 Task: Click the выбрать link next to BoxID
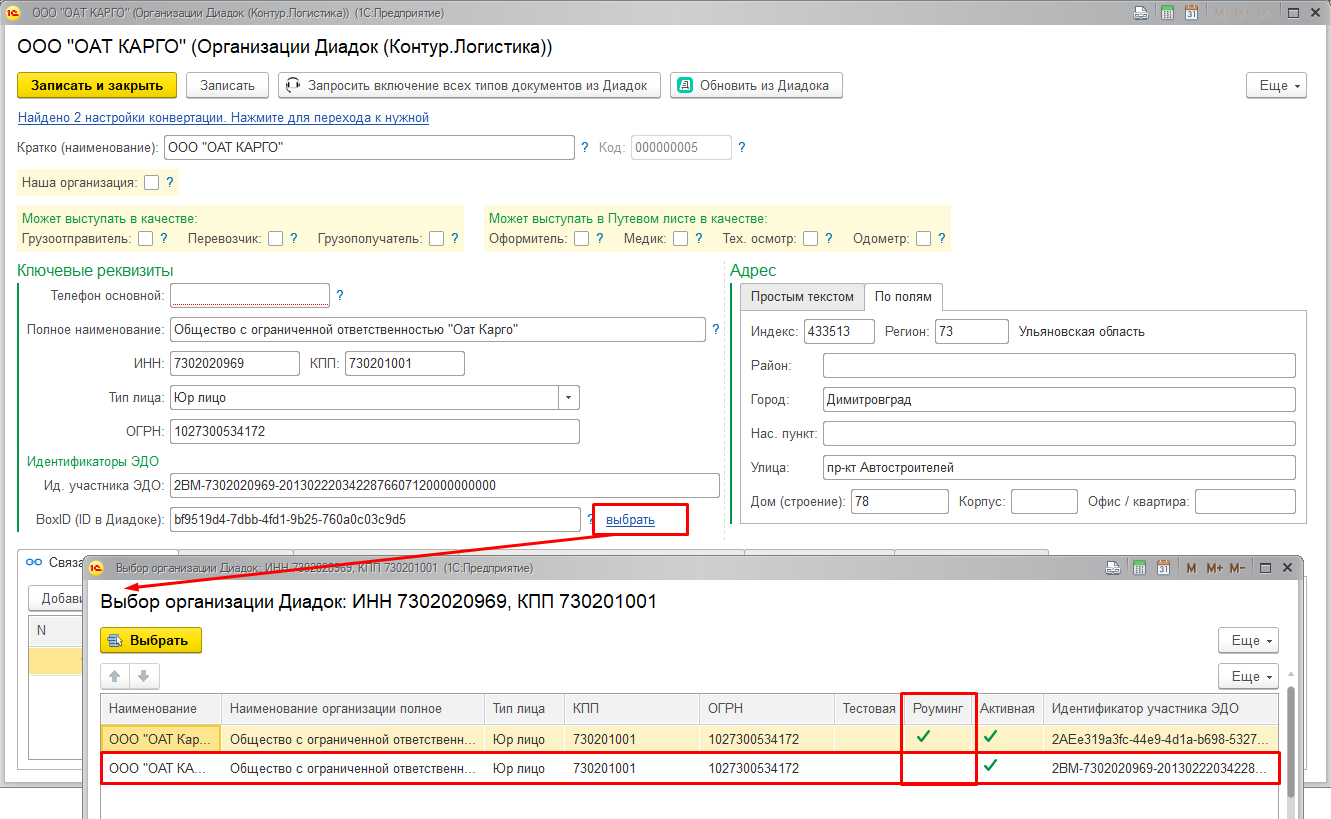630,520
